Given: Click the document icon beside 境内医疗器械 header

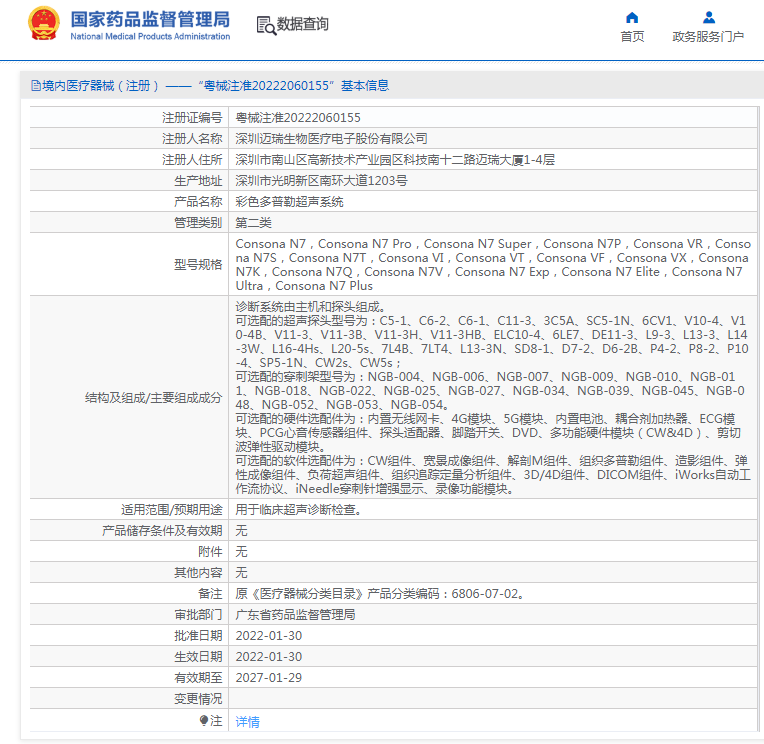Looking at the screenshot, I should (35, 86).
